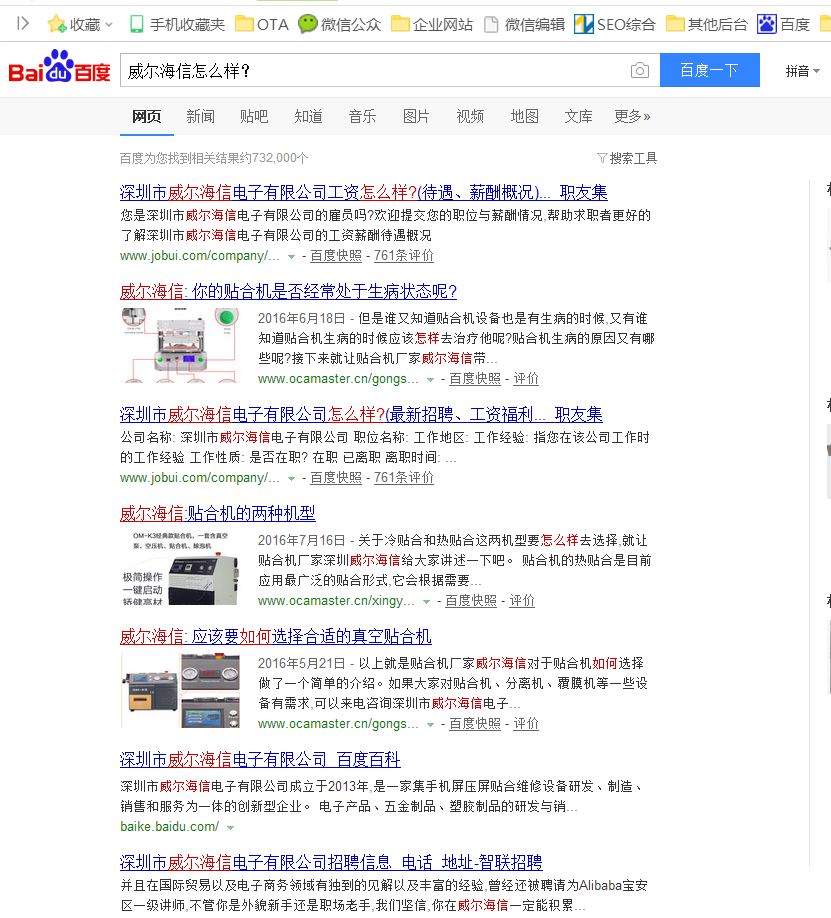Open image search camera icon
The image size is (831, 918).
pyautogui.click(x=640, y=70)
